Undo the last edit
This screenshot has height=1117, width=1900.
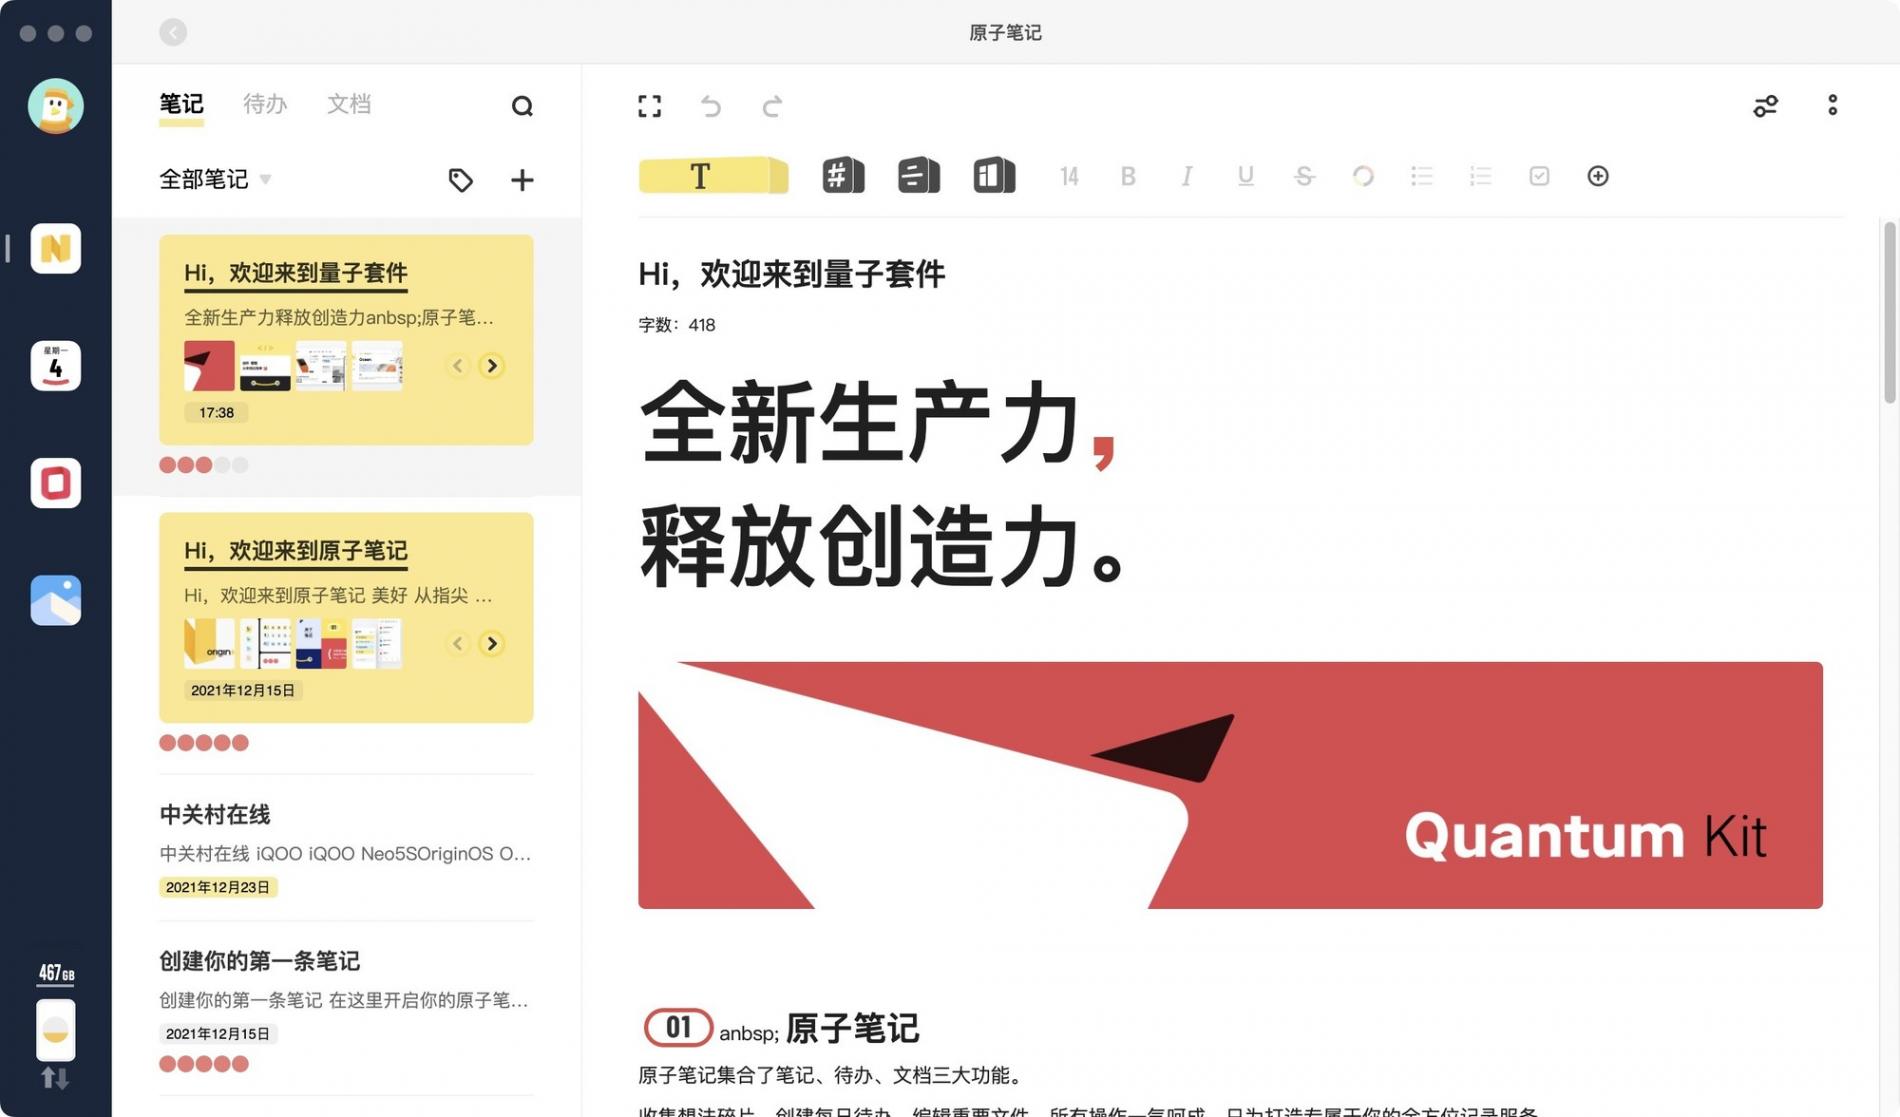click(710, 106)
